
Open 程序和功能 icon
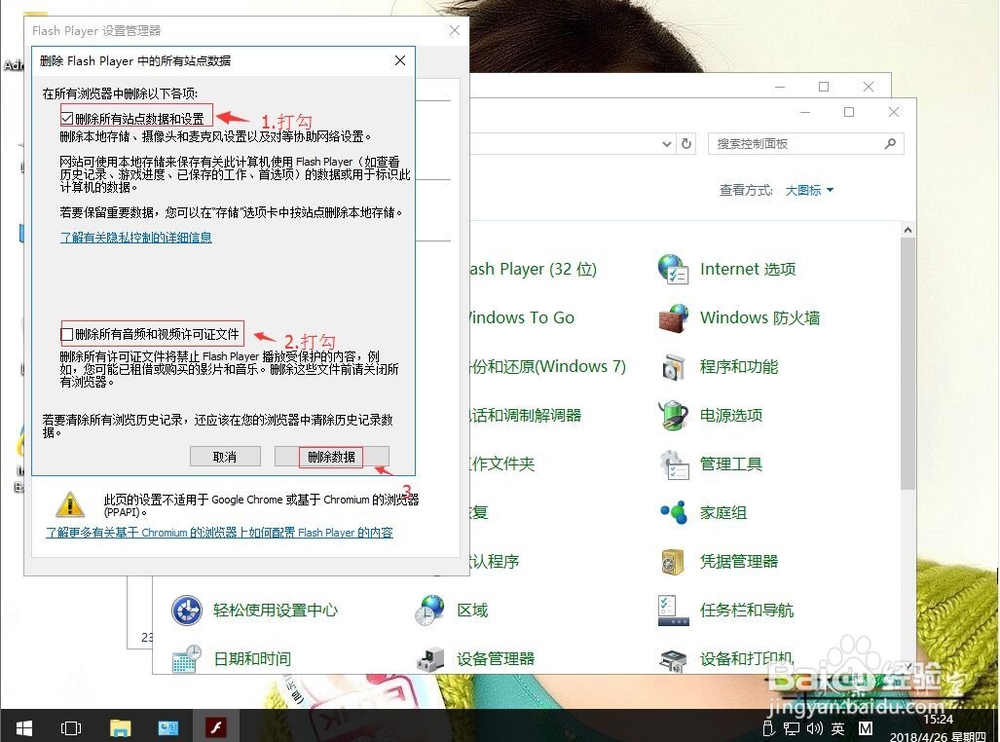(673, 367)
